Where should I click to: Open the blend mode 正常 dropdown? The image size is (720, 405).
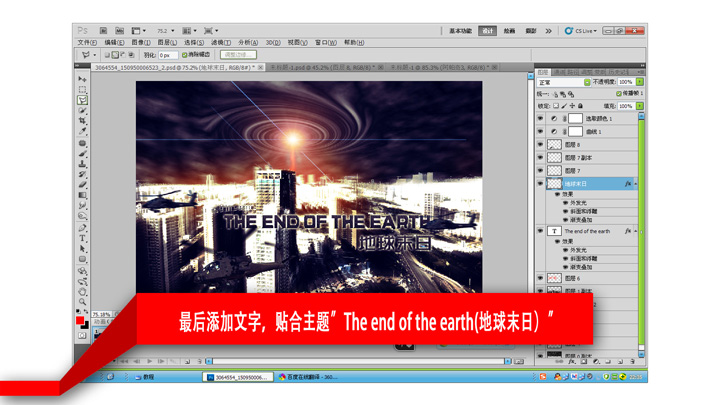564,82
